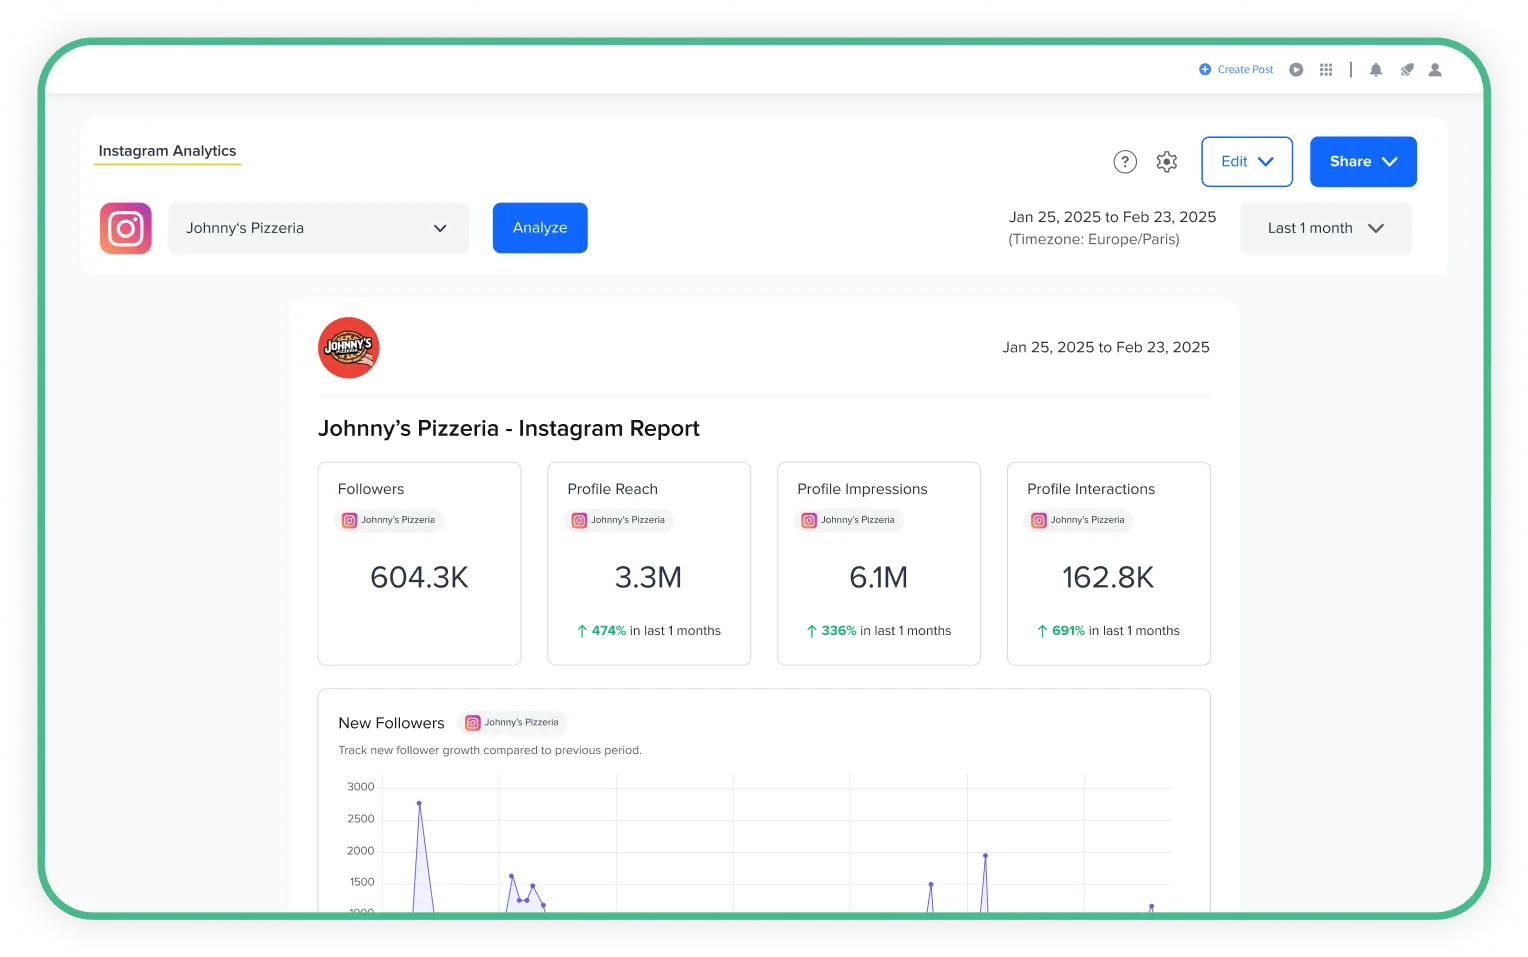Select the Instagram Analytics tab
1528x957 pixels.
[x=167, y=151]
